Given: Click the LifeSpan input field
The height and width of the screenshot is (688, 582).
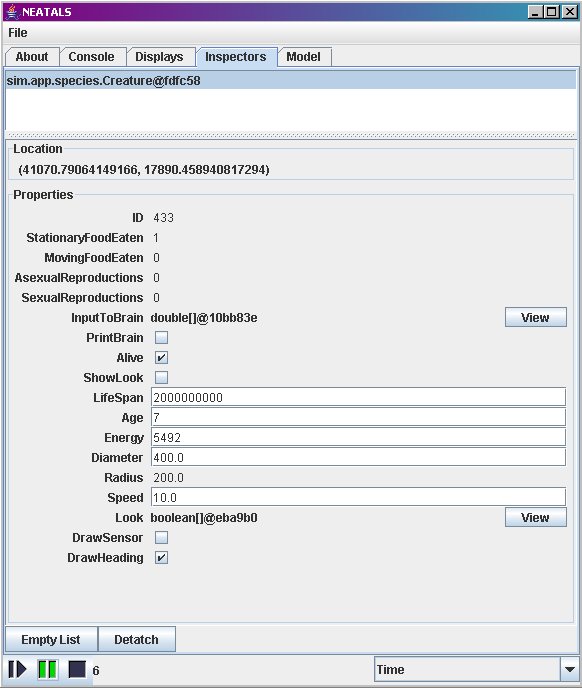Looking at the screenshot, I should (358, 397).
